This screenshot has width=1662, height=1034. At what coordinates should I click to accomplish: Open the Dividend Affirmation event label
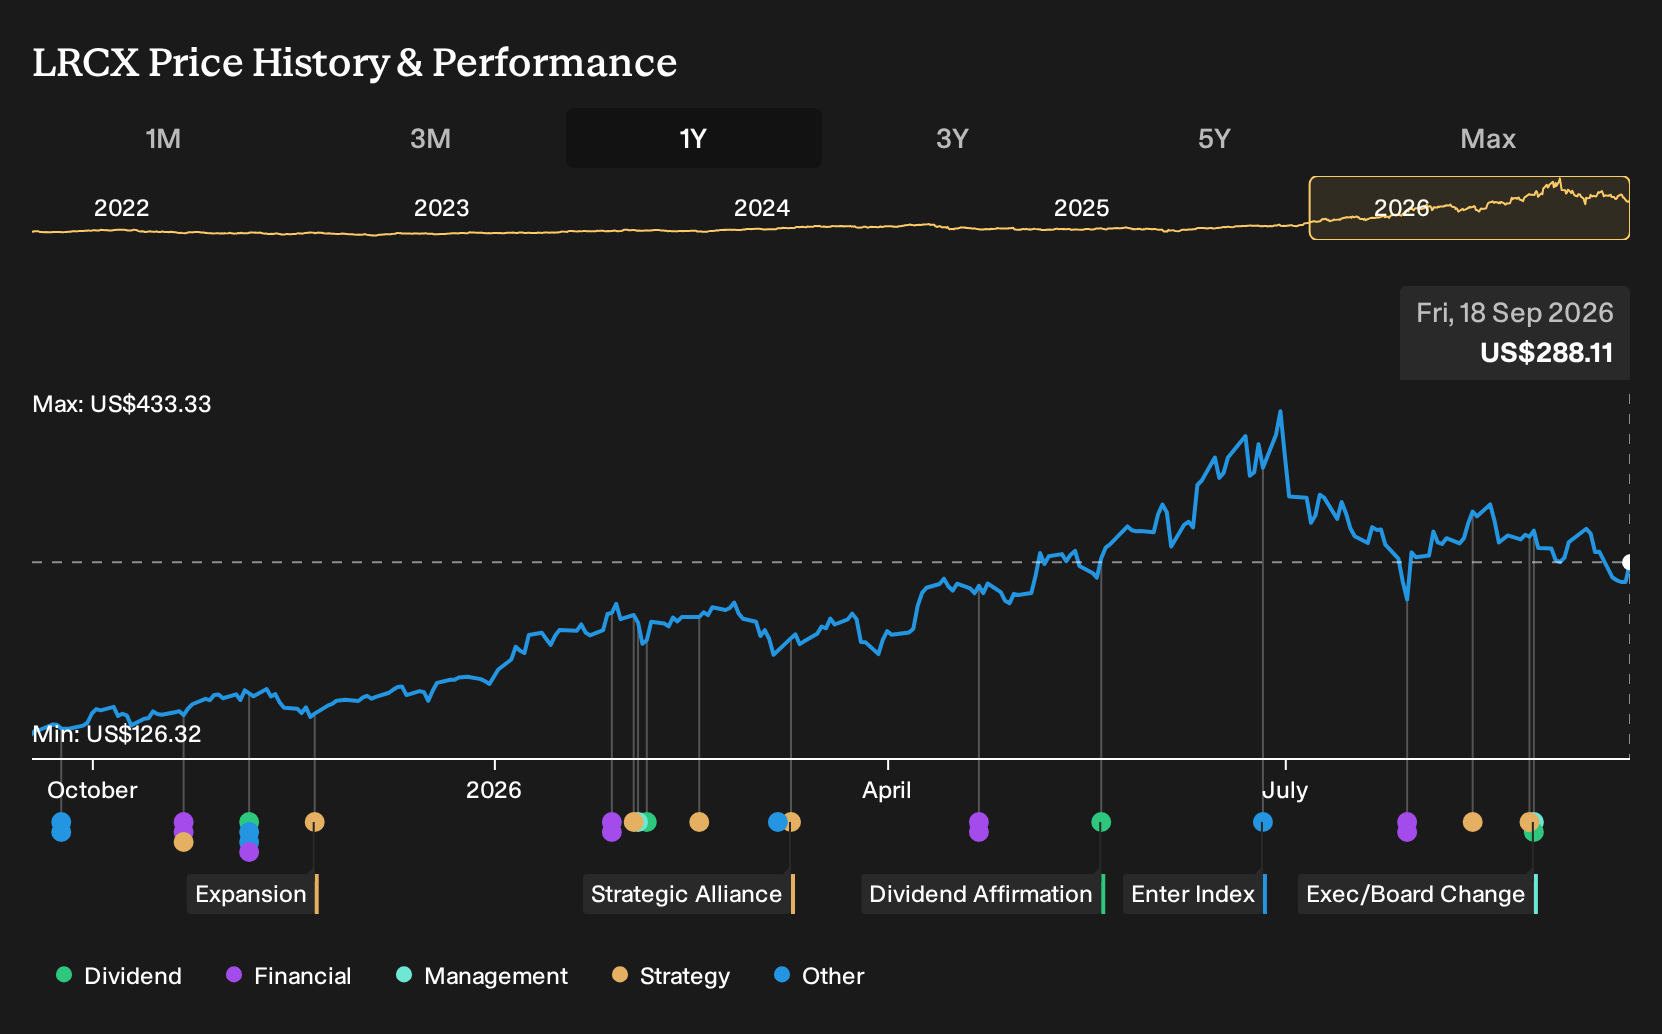[x=982, y=894]
